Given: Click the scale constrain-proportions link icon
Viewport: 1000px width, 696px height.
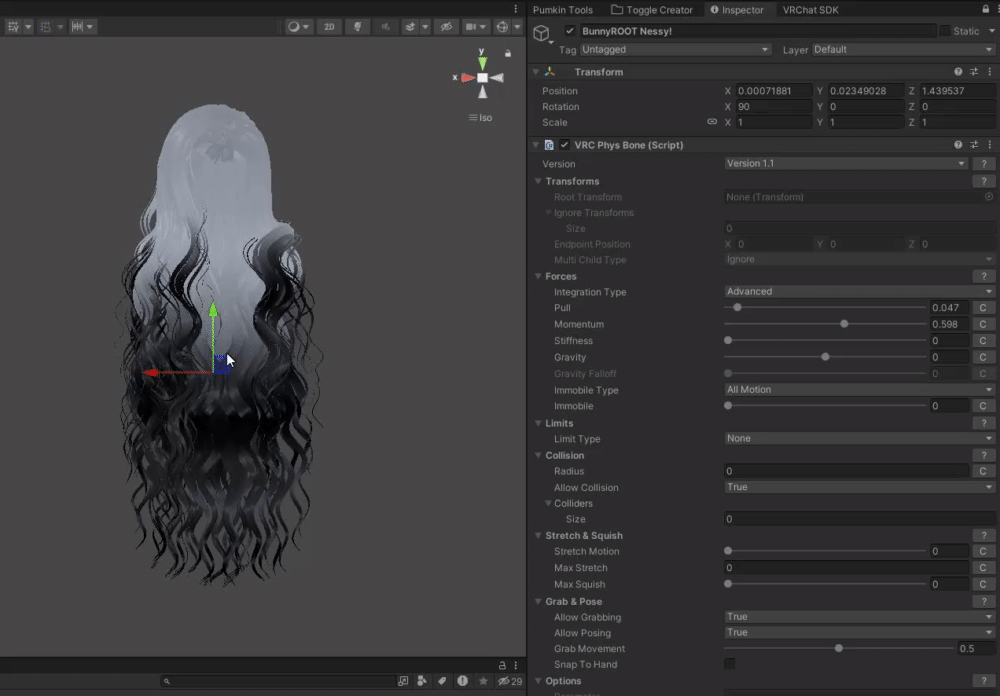Looking at the screenshot, I should pyautogui.click(x=712, y=122).
